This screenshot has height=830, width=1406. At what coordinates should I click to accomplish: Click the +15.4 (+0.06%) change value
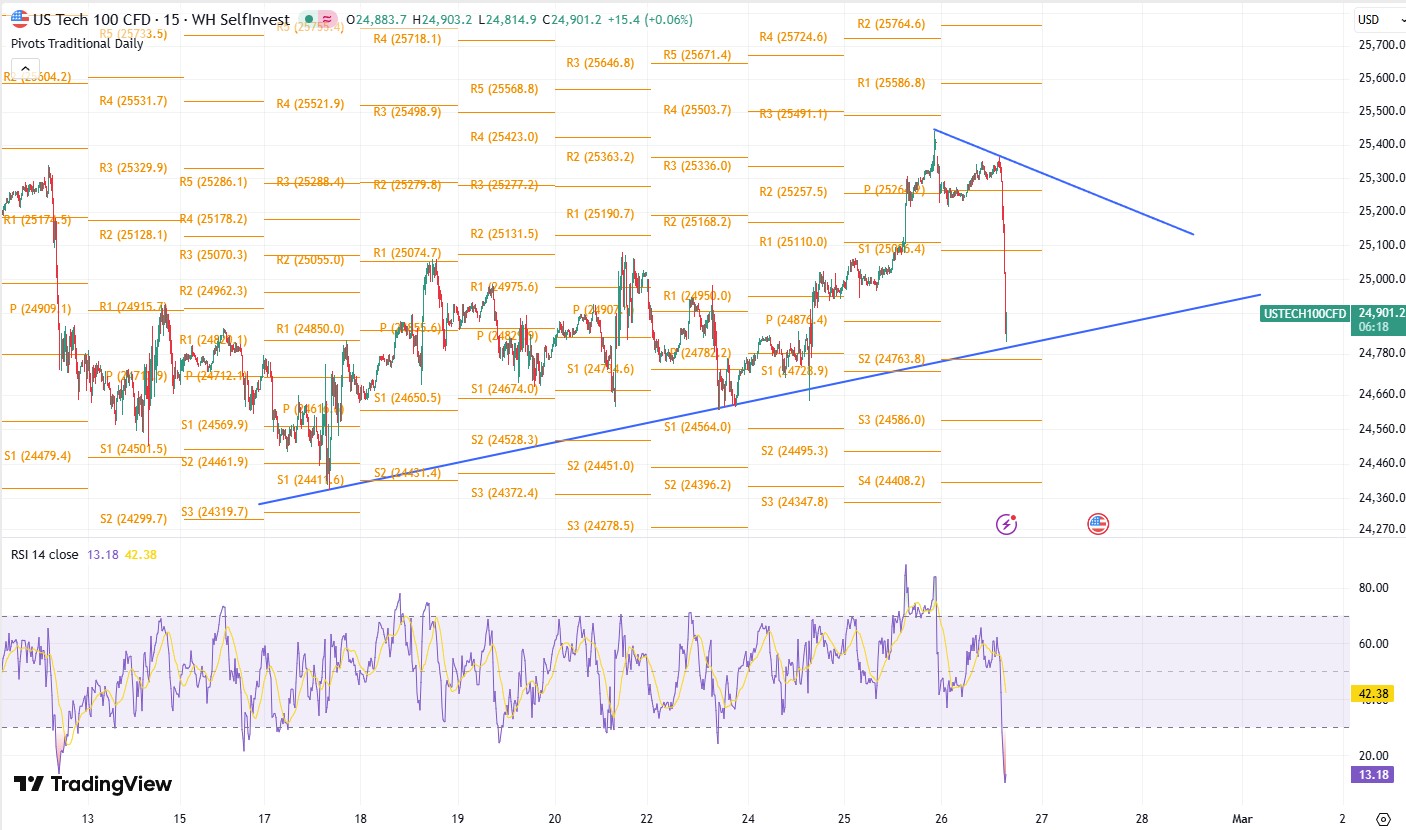[650, 19]
